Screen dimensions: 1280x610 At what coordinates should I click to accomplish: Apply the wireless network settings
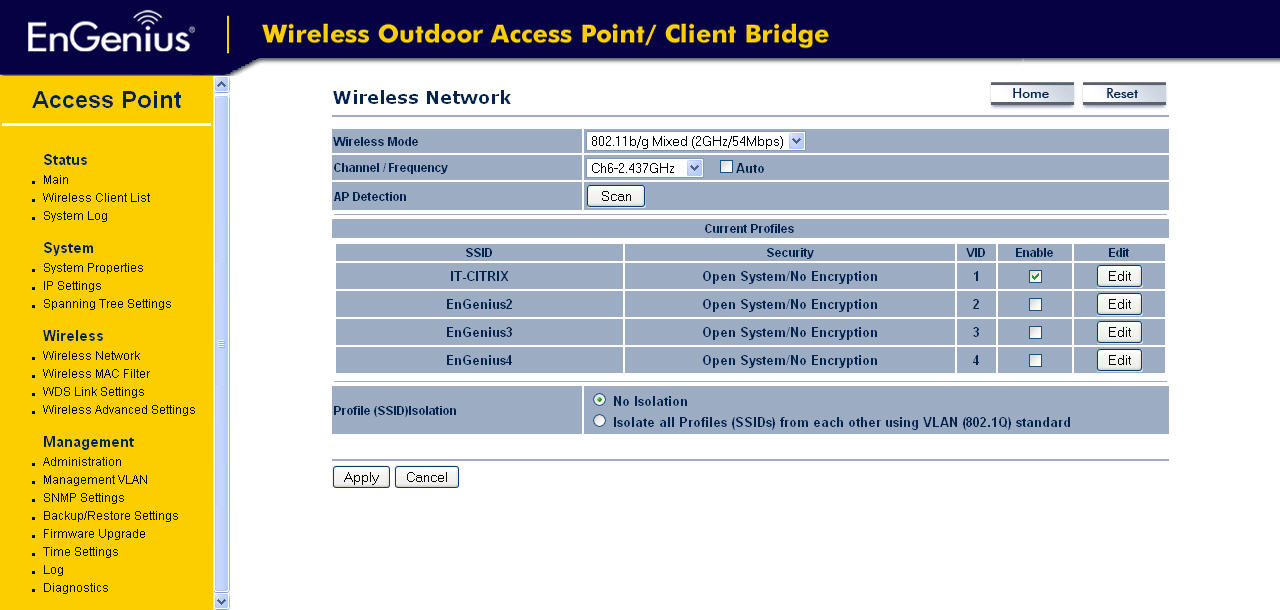click(x=361, y=477)
